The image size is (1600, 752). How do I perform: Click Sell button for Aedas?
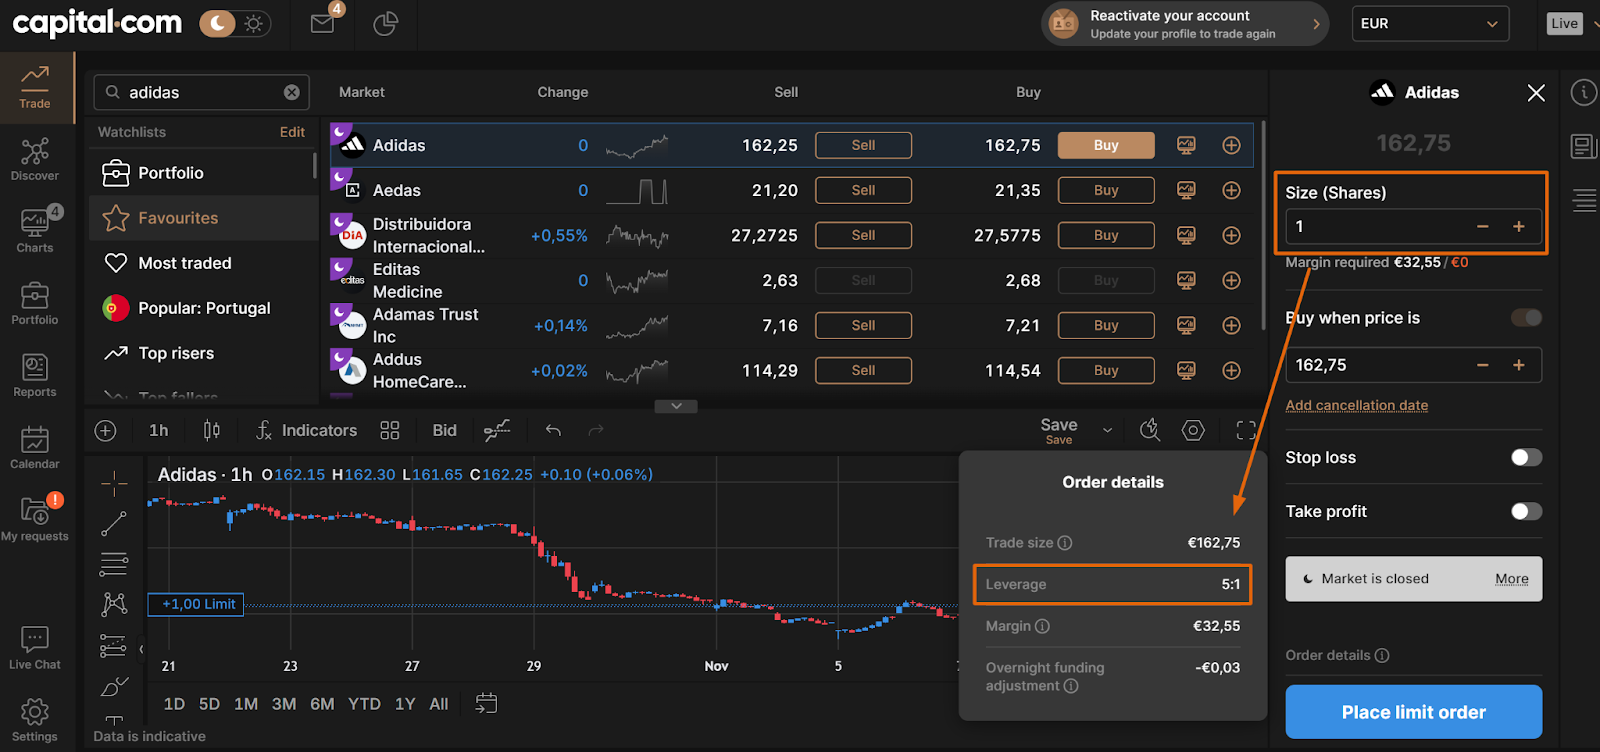[863, 190]
